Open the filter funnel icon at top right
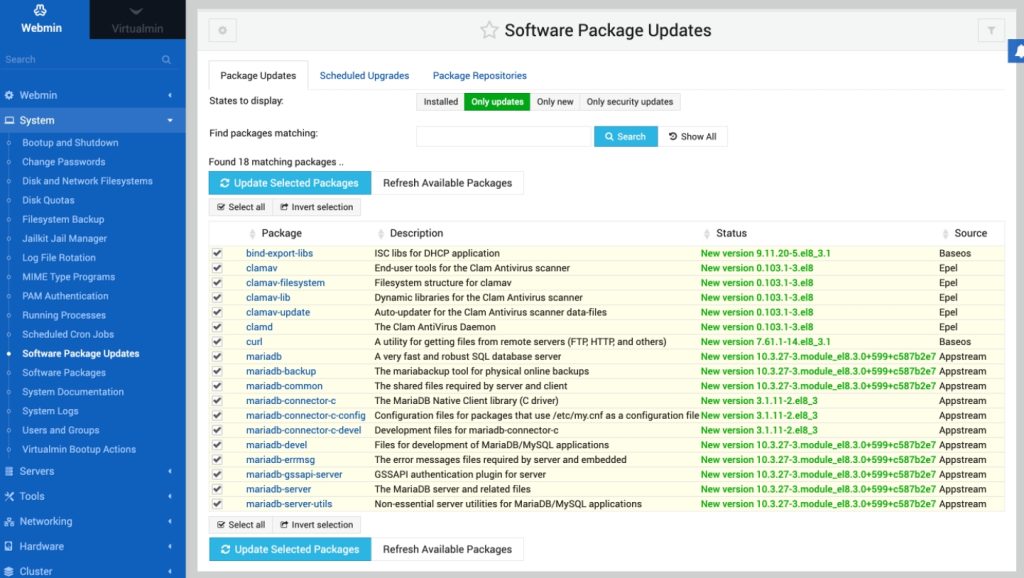1024x578 pixels. tap(990, 31)
